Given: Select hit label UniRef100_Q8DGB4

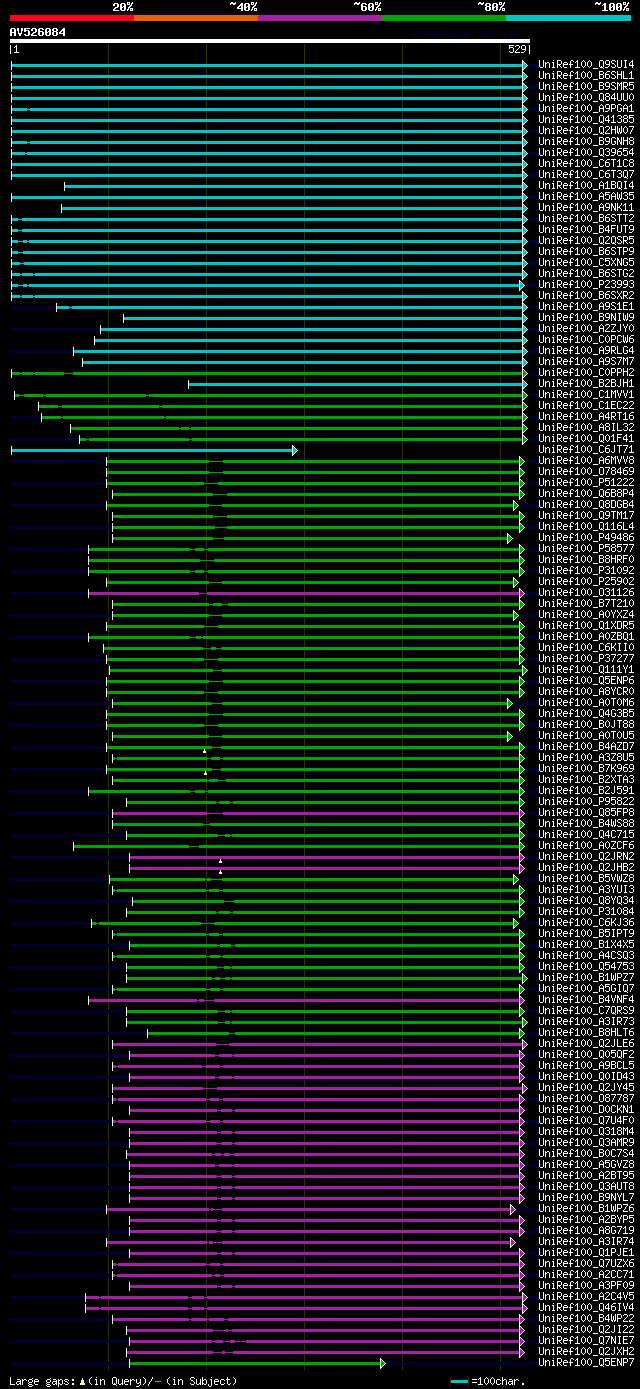Looking at the screenshot, I should click(x=586, y=504).
